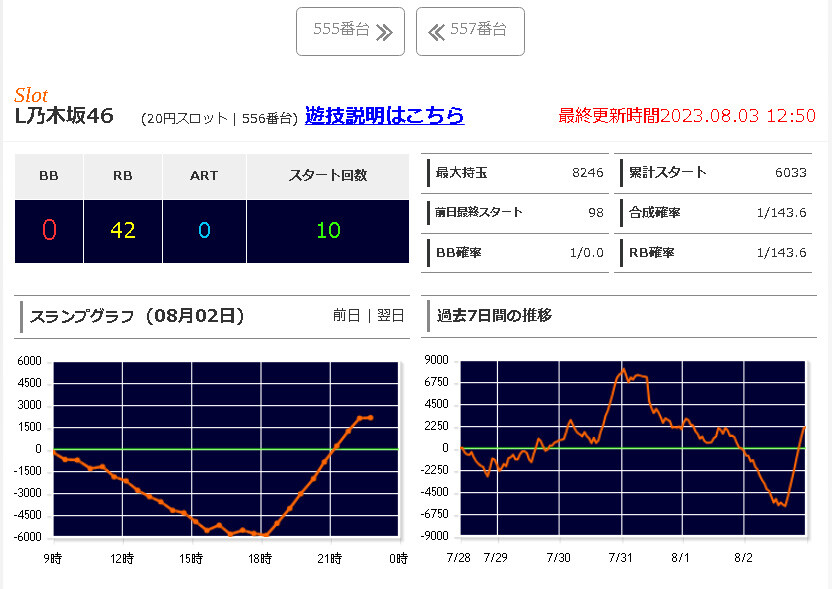Select the ART count value 0
The height and width of the screenshot is (589, 832).
204,230
